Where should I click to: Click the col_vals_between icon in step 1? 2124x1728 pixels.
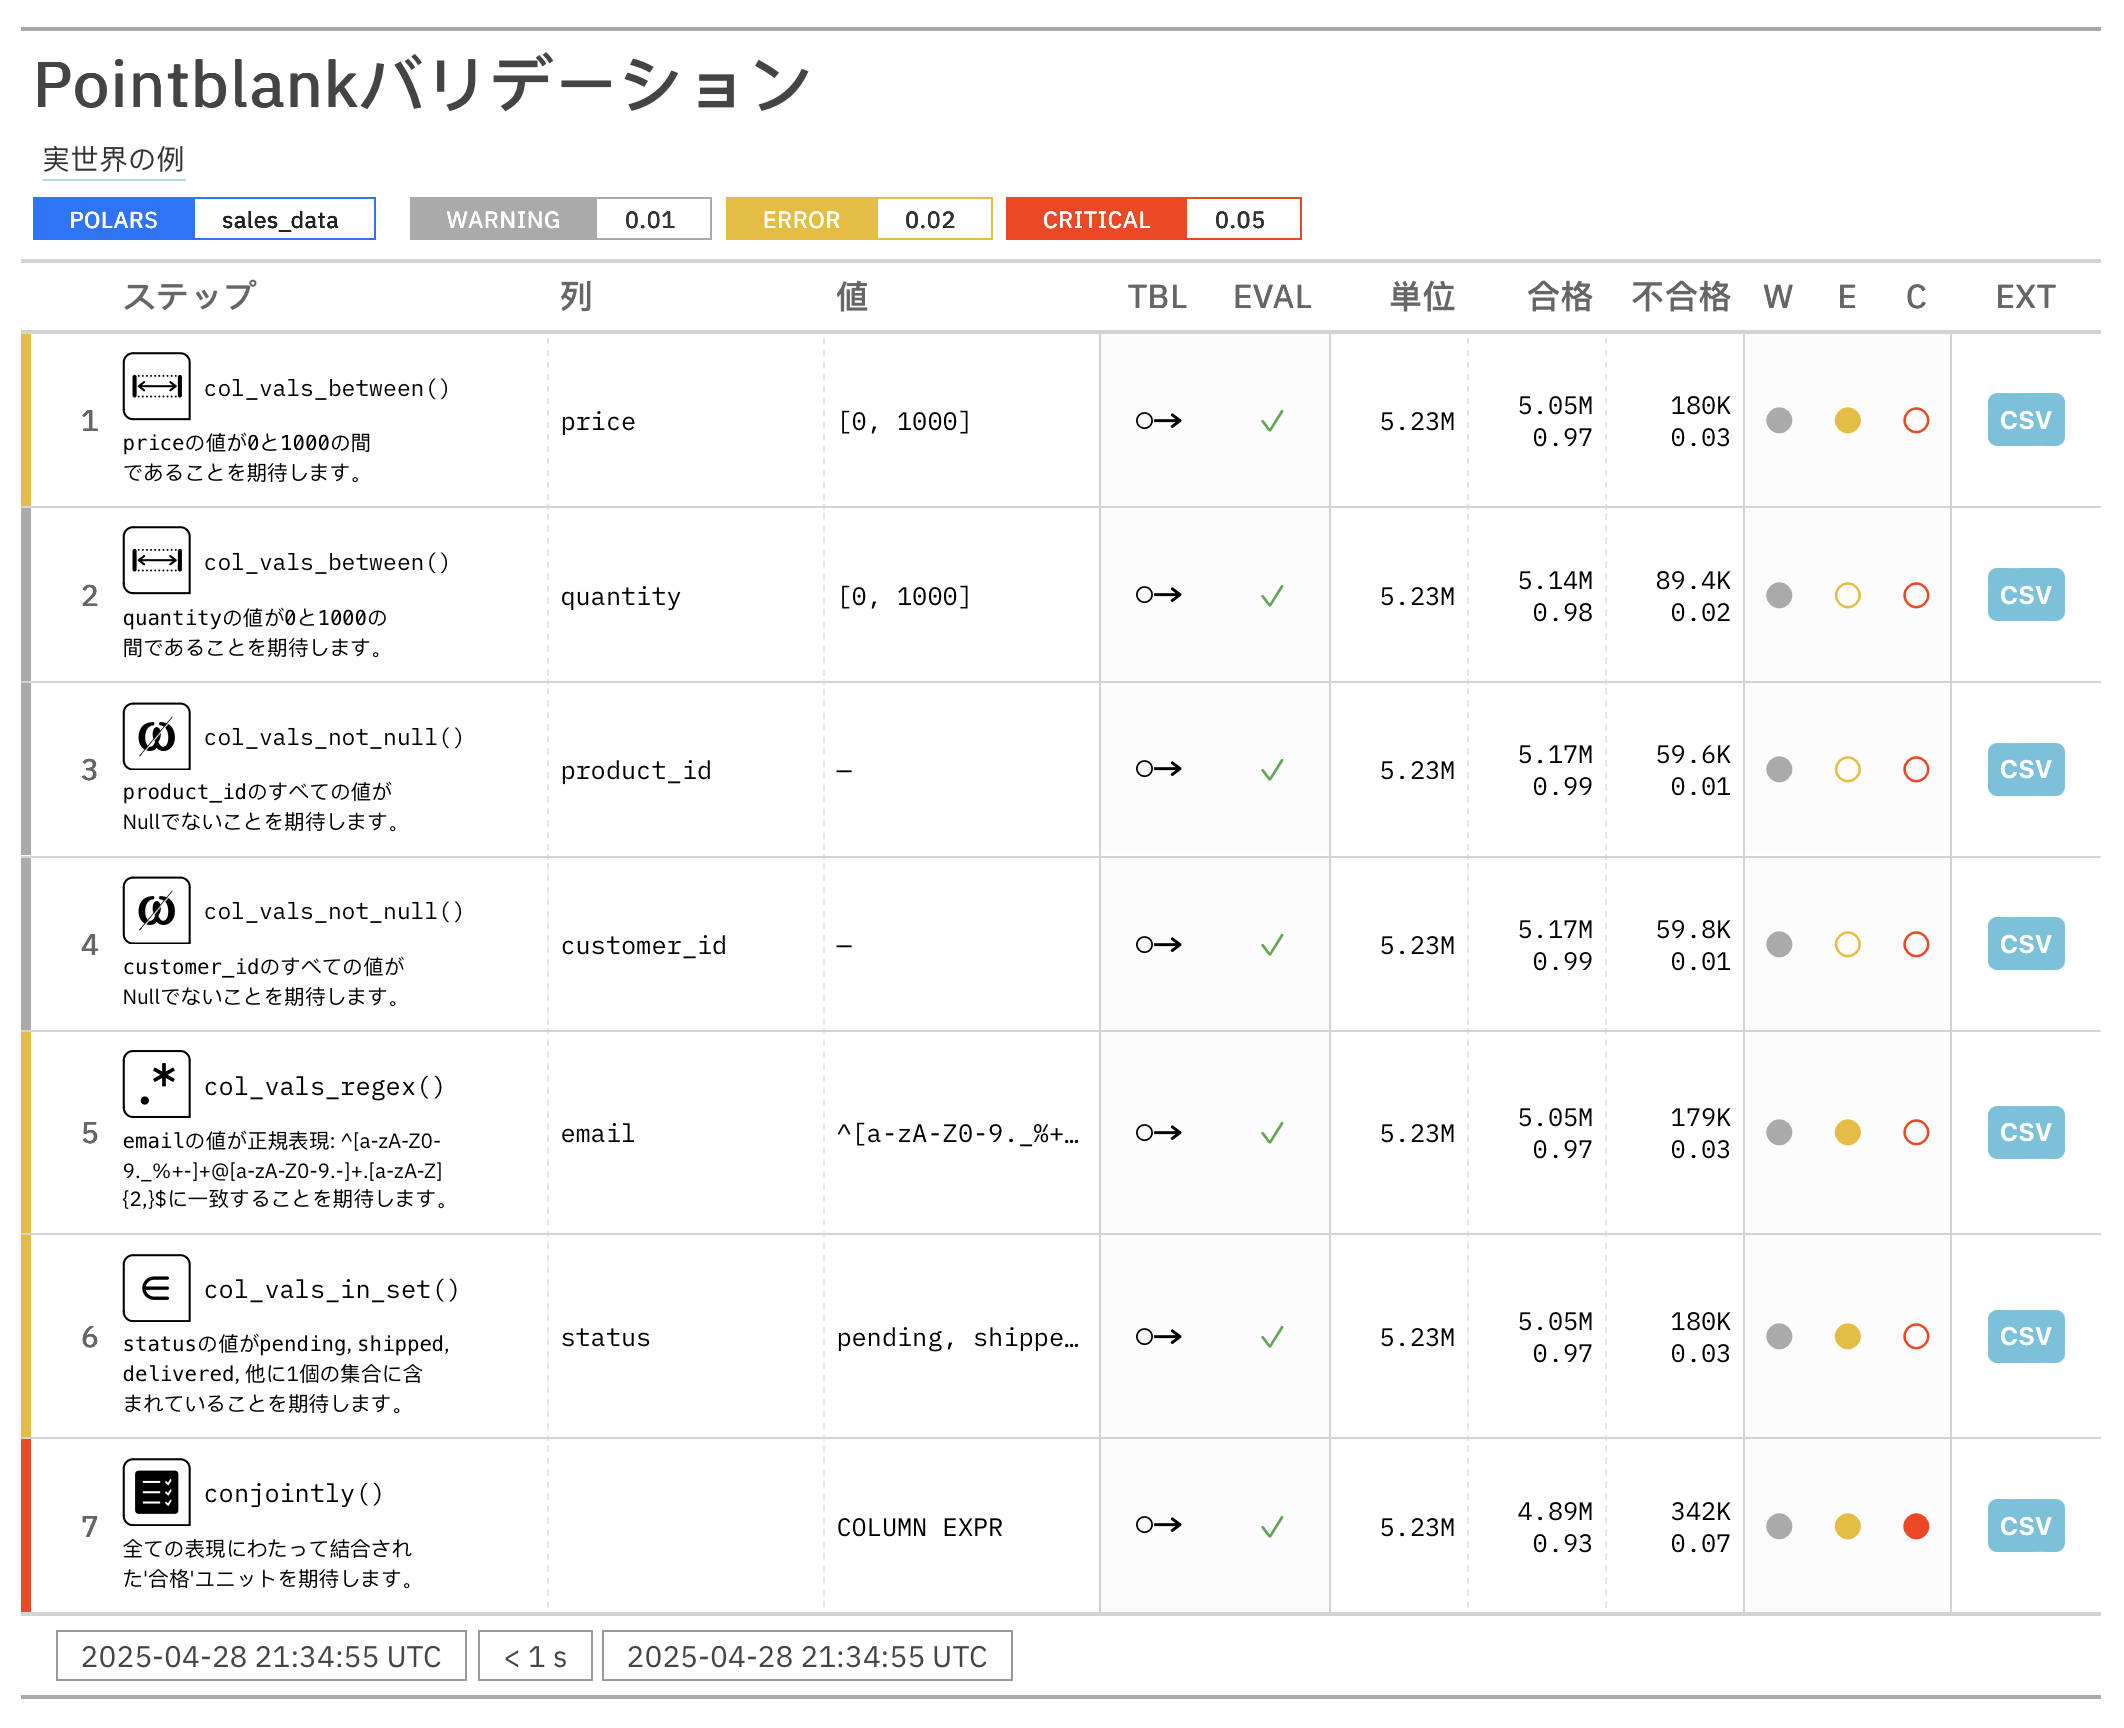156,386
